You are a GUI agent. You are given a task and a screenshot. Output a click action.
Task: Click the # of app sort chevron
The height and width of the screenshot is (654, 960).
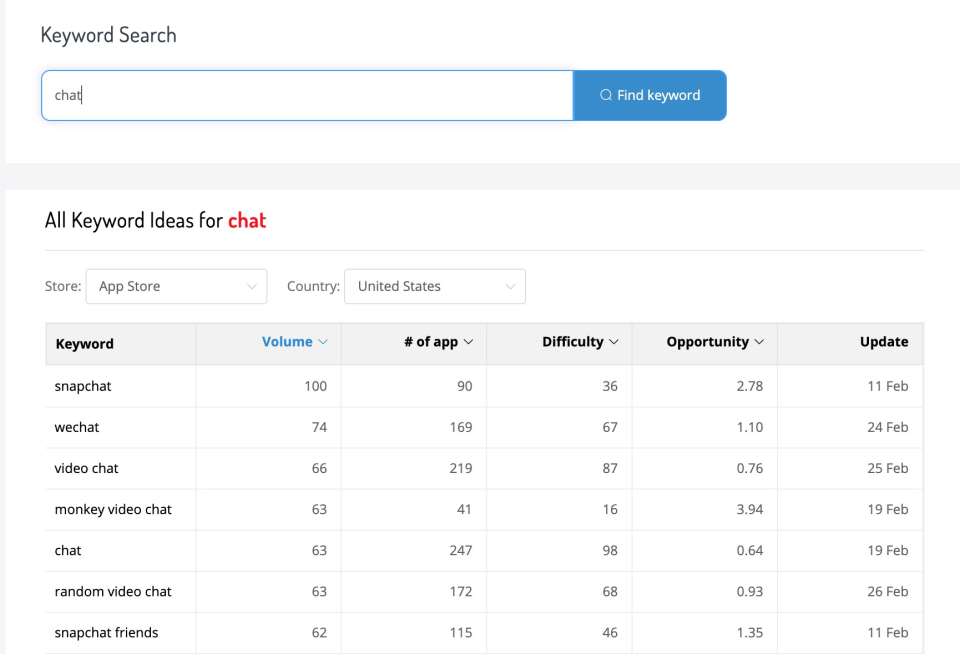tap(468, 342)
